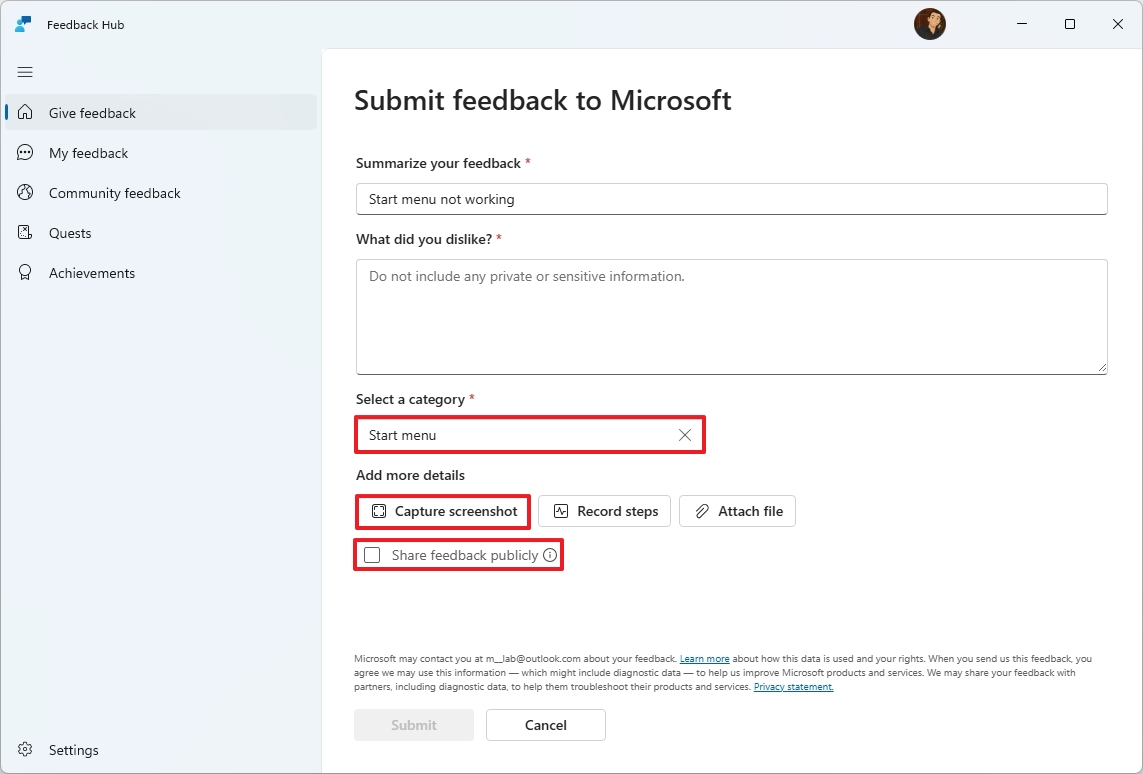Click the Attach file paperclip icon

[701, 511]
